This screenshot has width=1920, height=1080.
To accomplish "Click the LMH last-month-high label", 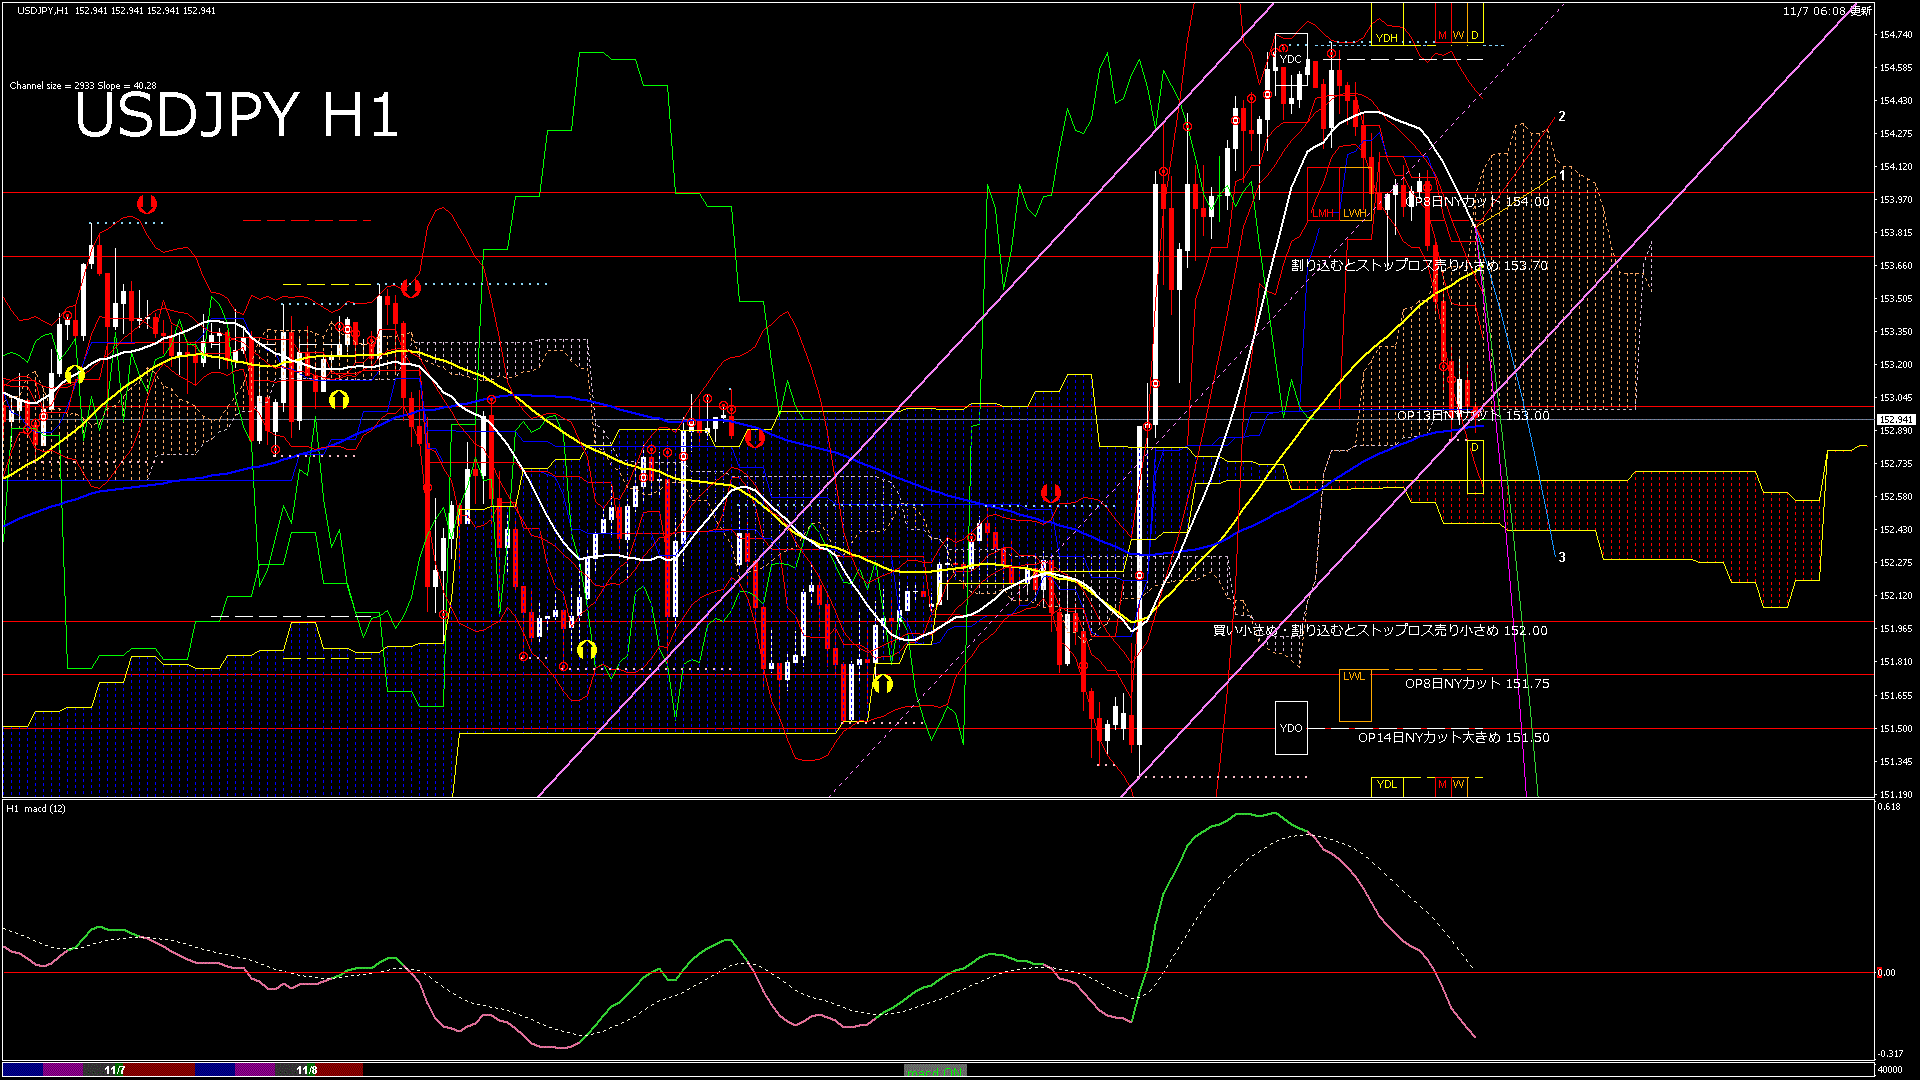I will (x=1323, y=213).
